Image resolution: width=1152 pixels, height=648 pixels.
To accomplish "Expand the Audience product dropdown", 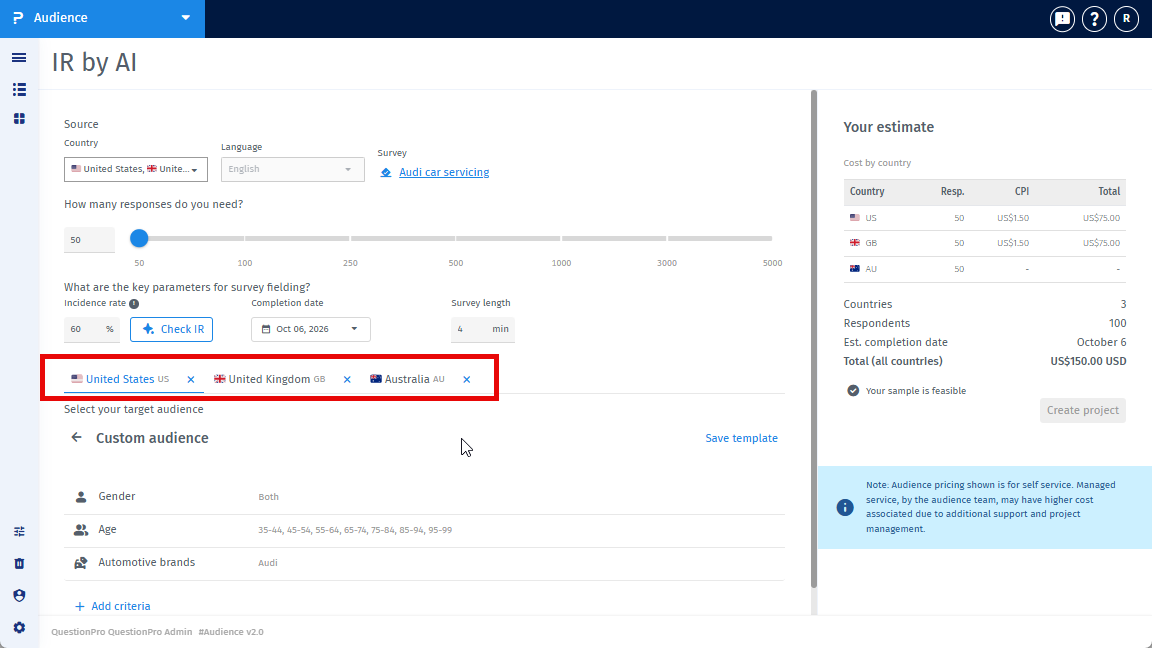I will (186, 18).
